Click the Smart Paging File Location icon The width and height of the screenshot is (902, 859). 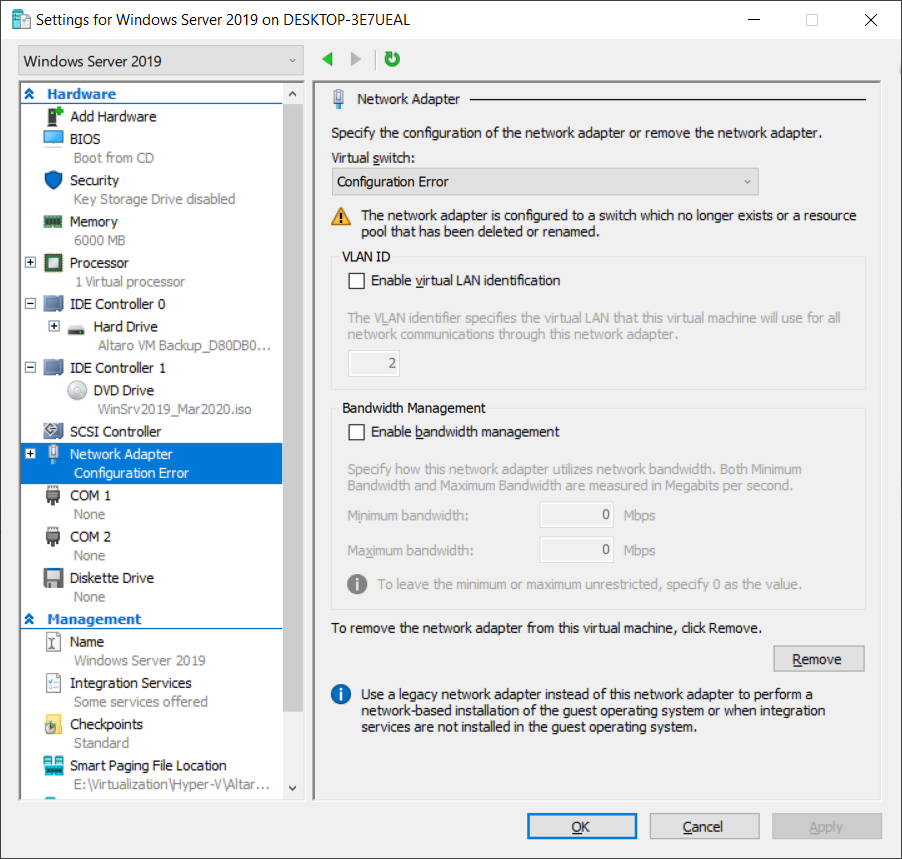tap(53, 766)
